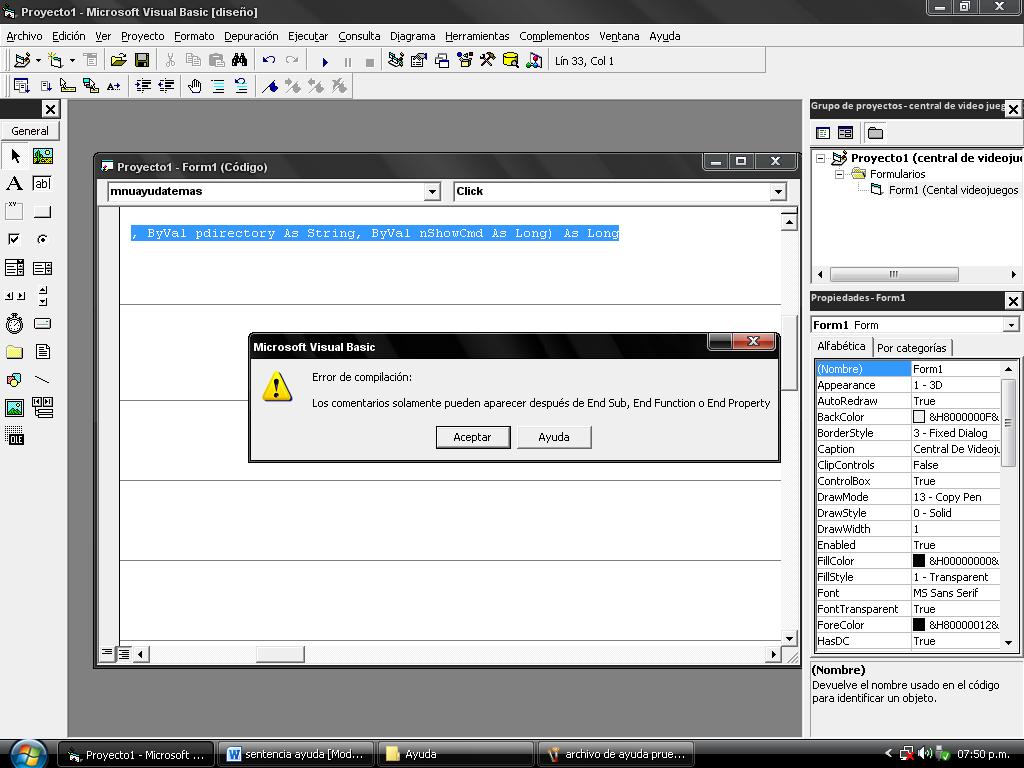Open the mnuayudatemas object dropdown
Screen dimensions: 1024x768
tap(432, 192)
